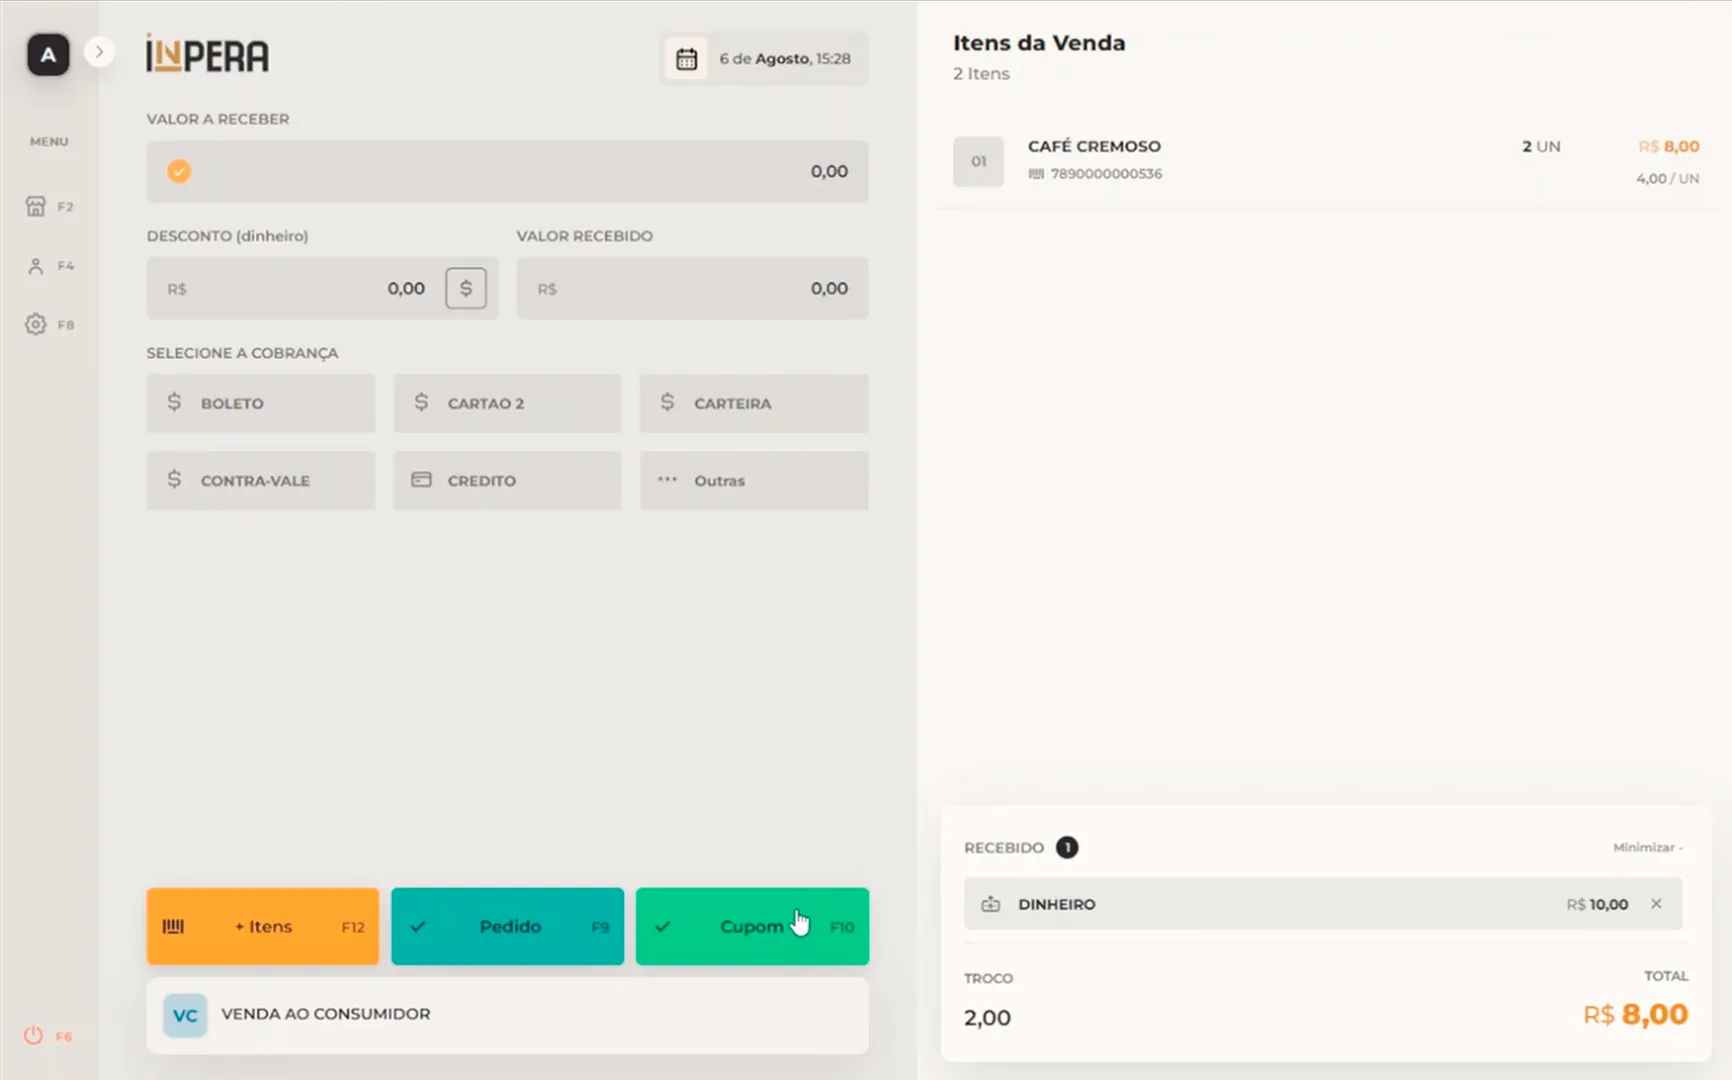Click the calendar icon beside the date
The width and height of the screenshot is (1732, 1080).
click(686, 59)
